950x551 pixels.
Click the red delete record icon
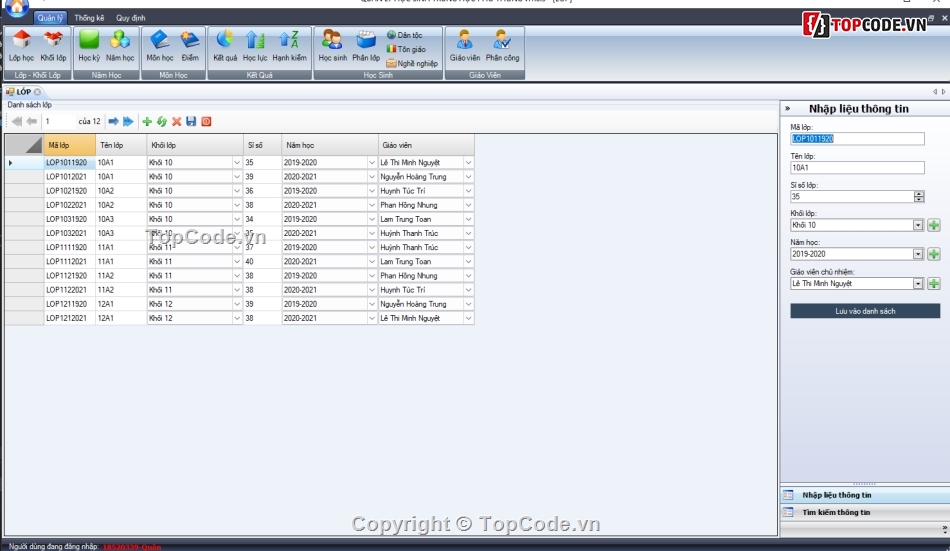tap(176, 121)
